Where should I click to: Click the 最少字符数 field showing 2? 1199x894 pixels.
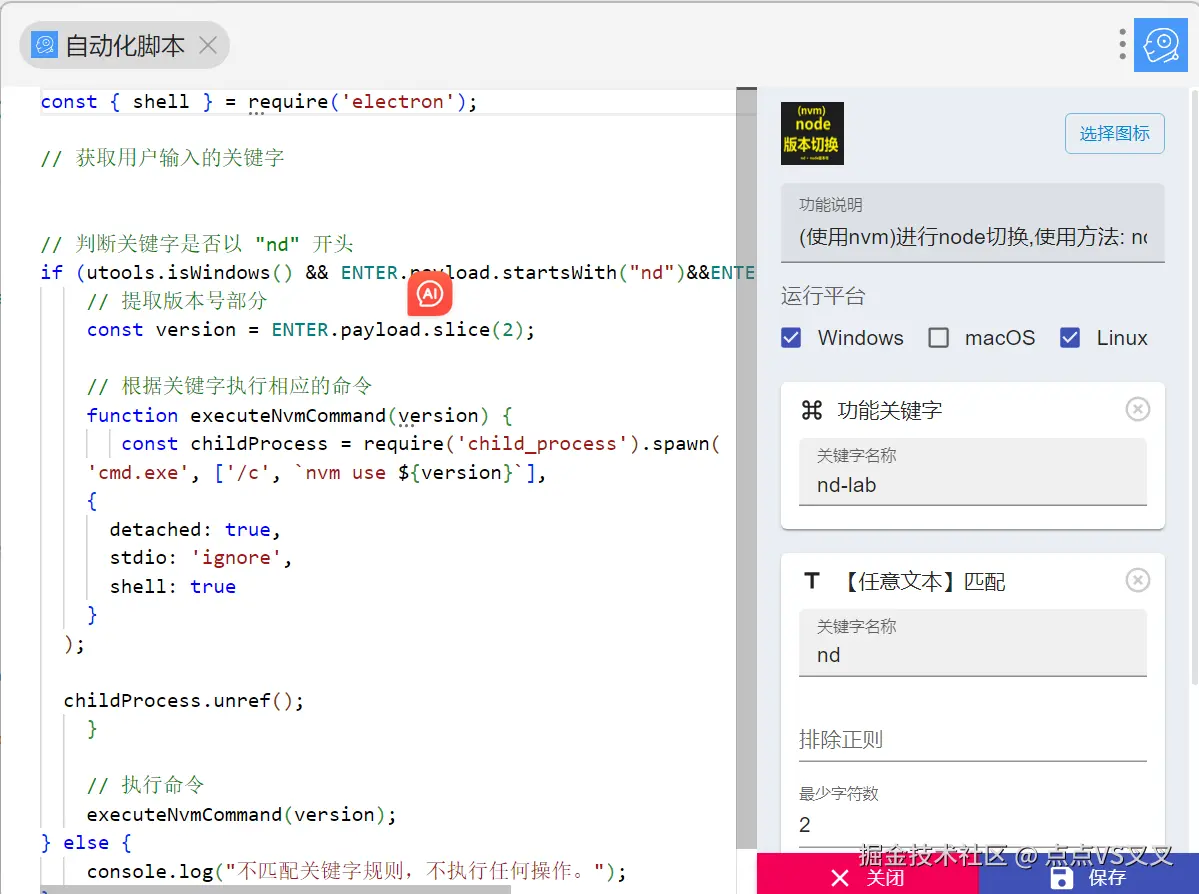tap(973, 814)
